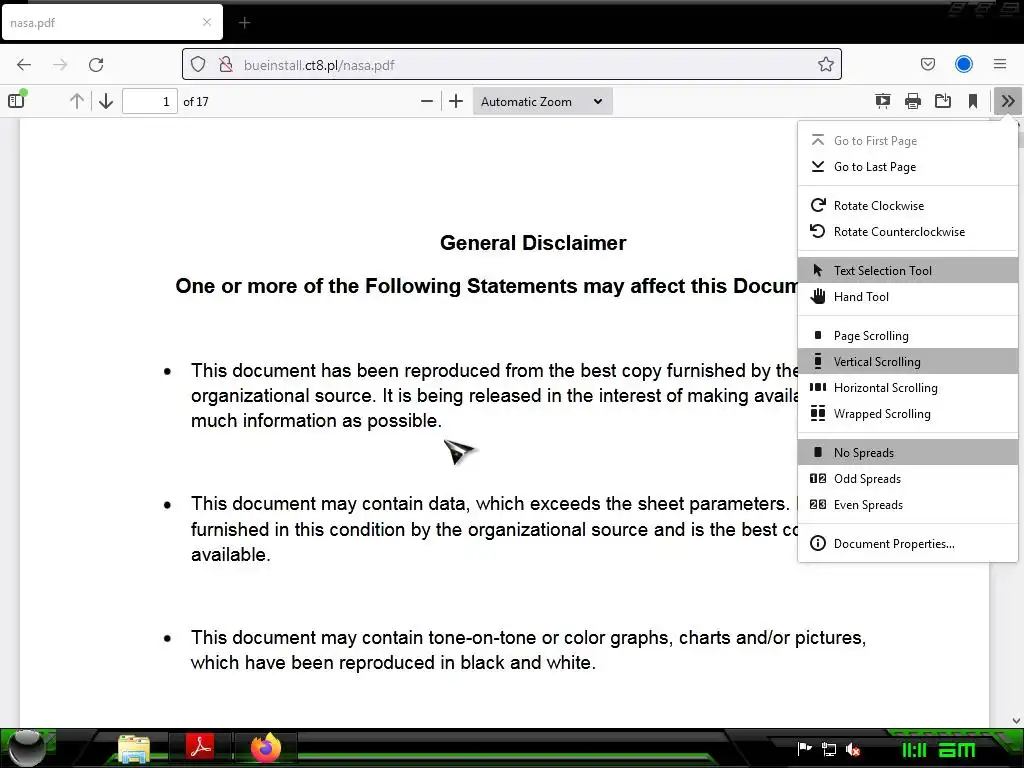
Task: Click the insecure connection lock icon
Action: click(x=225, y=64)
